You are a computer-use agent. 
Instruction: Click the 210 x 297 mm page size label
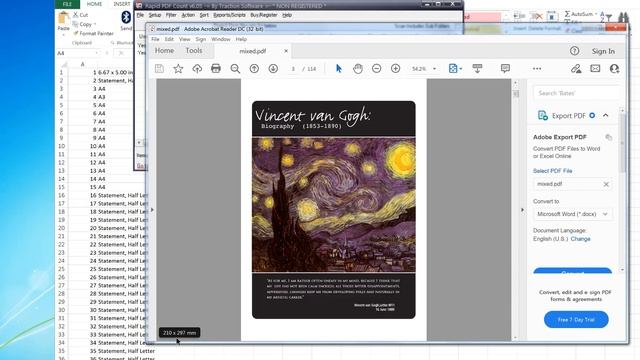tap(180, 333)
